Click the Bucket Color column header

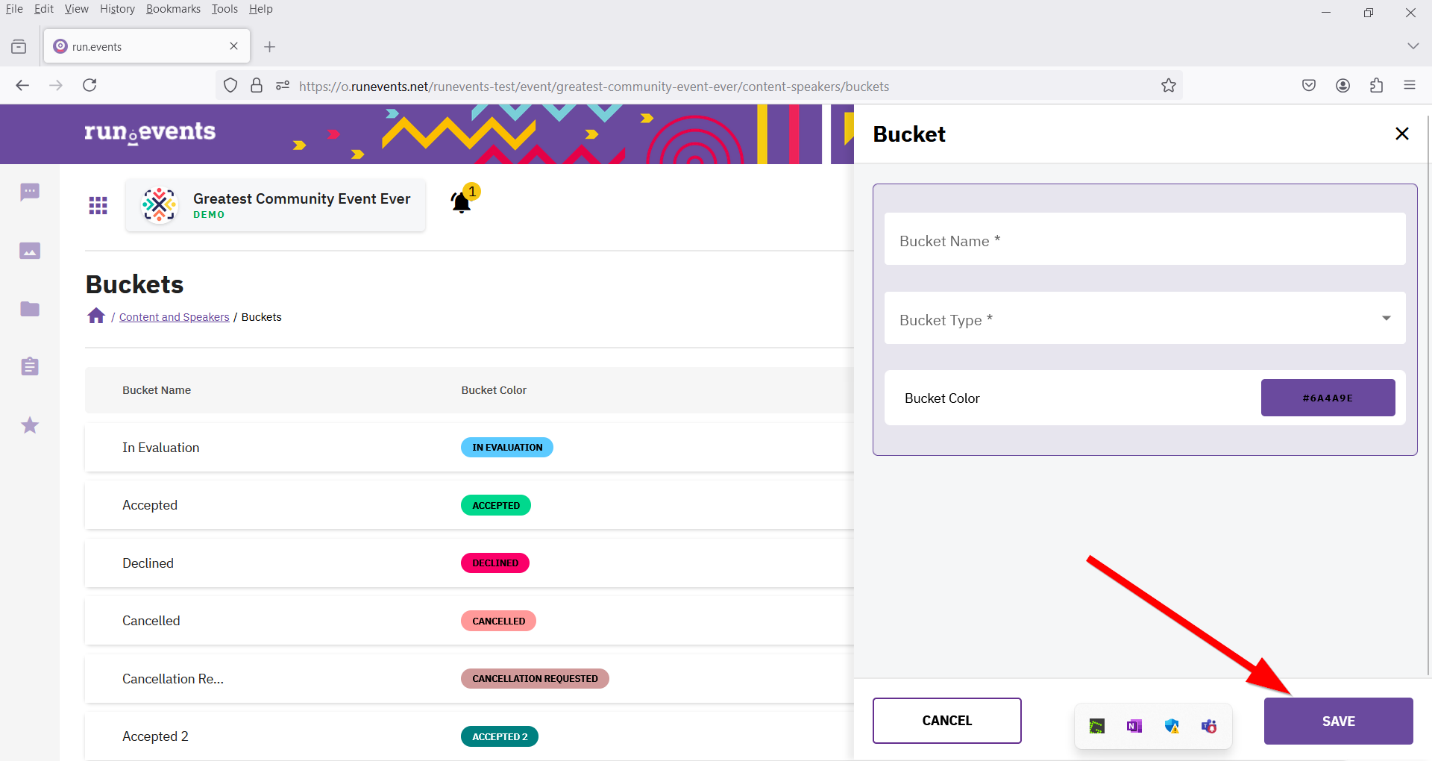494,390
